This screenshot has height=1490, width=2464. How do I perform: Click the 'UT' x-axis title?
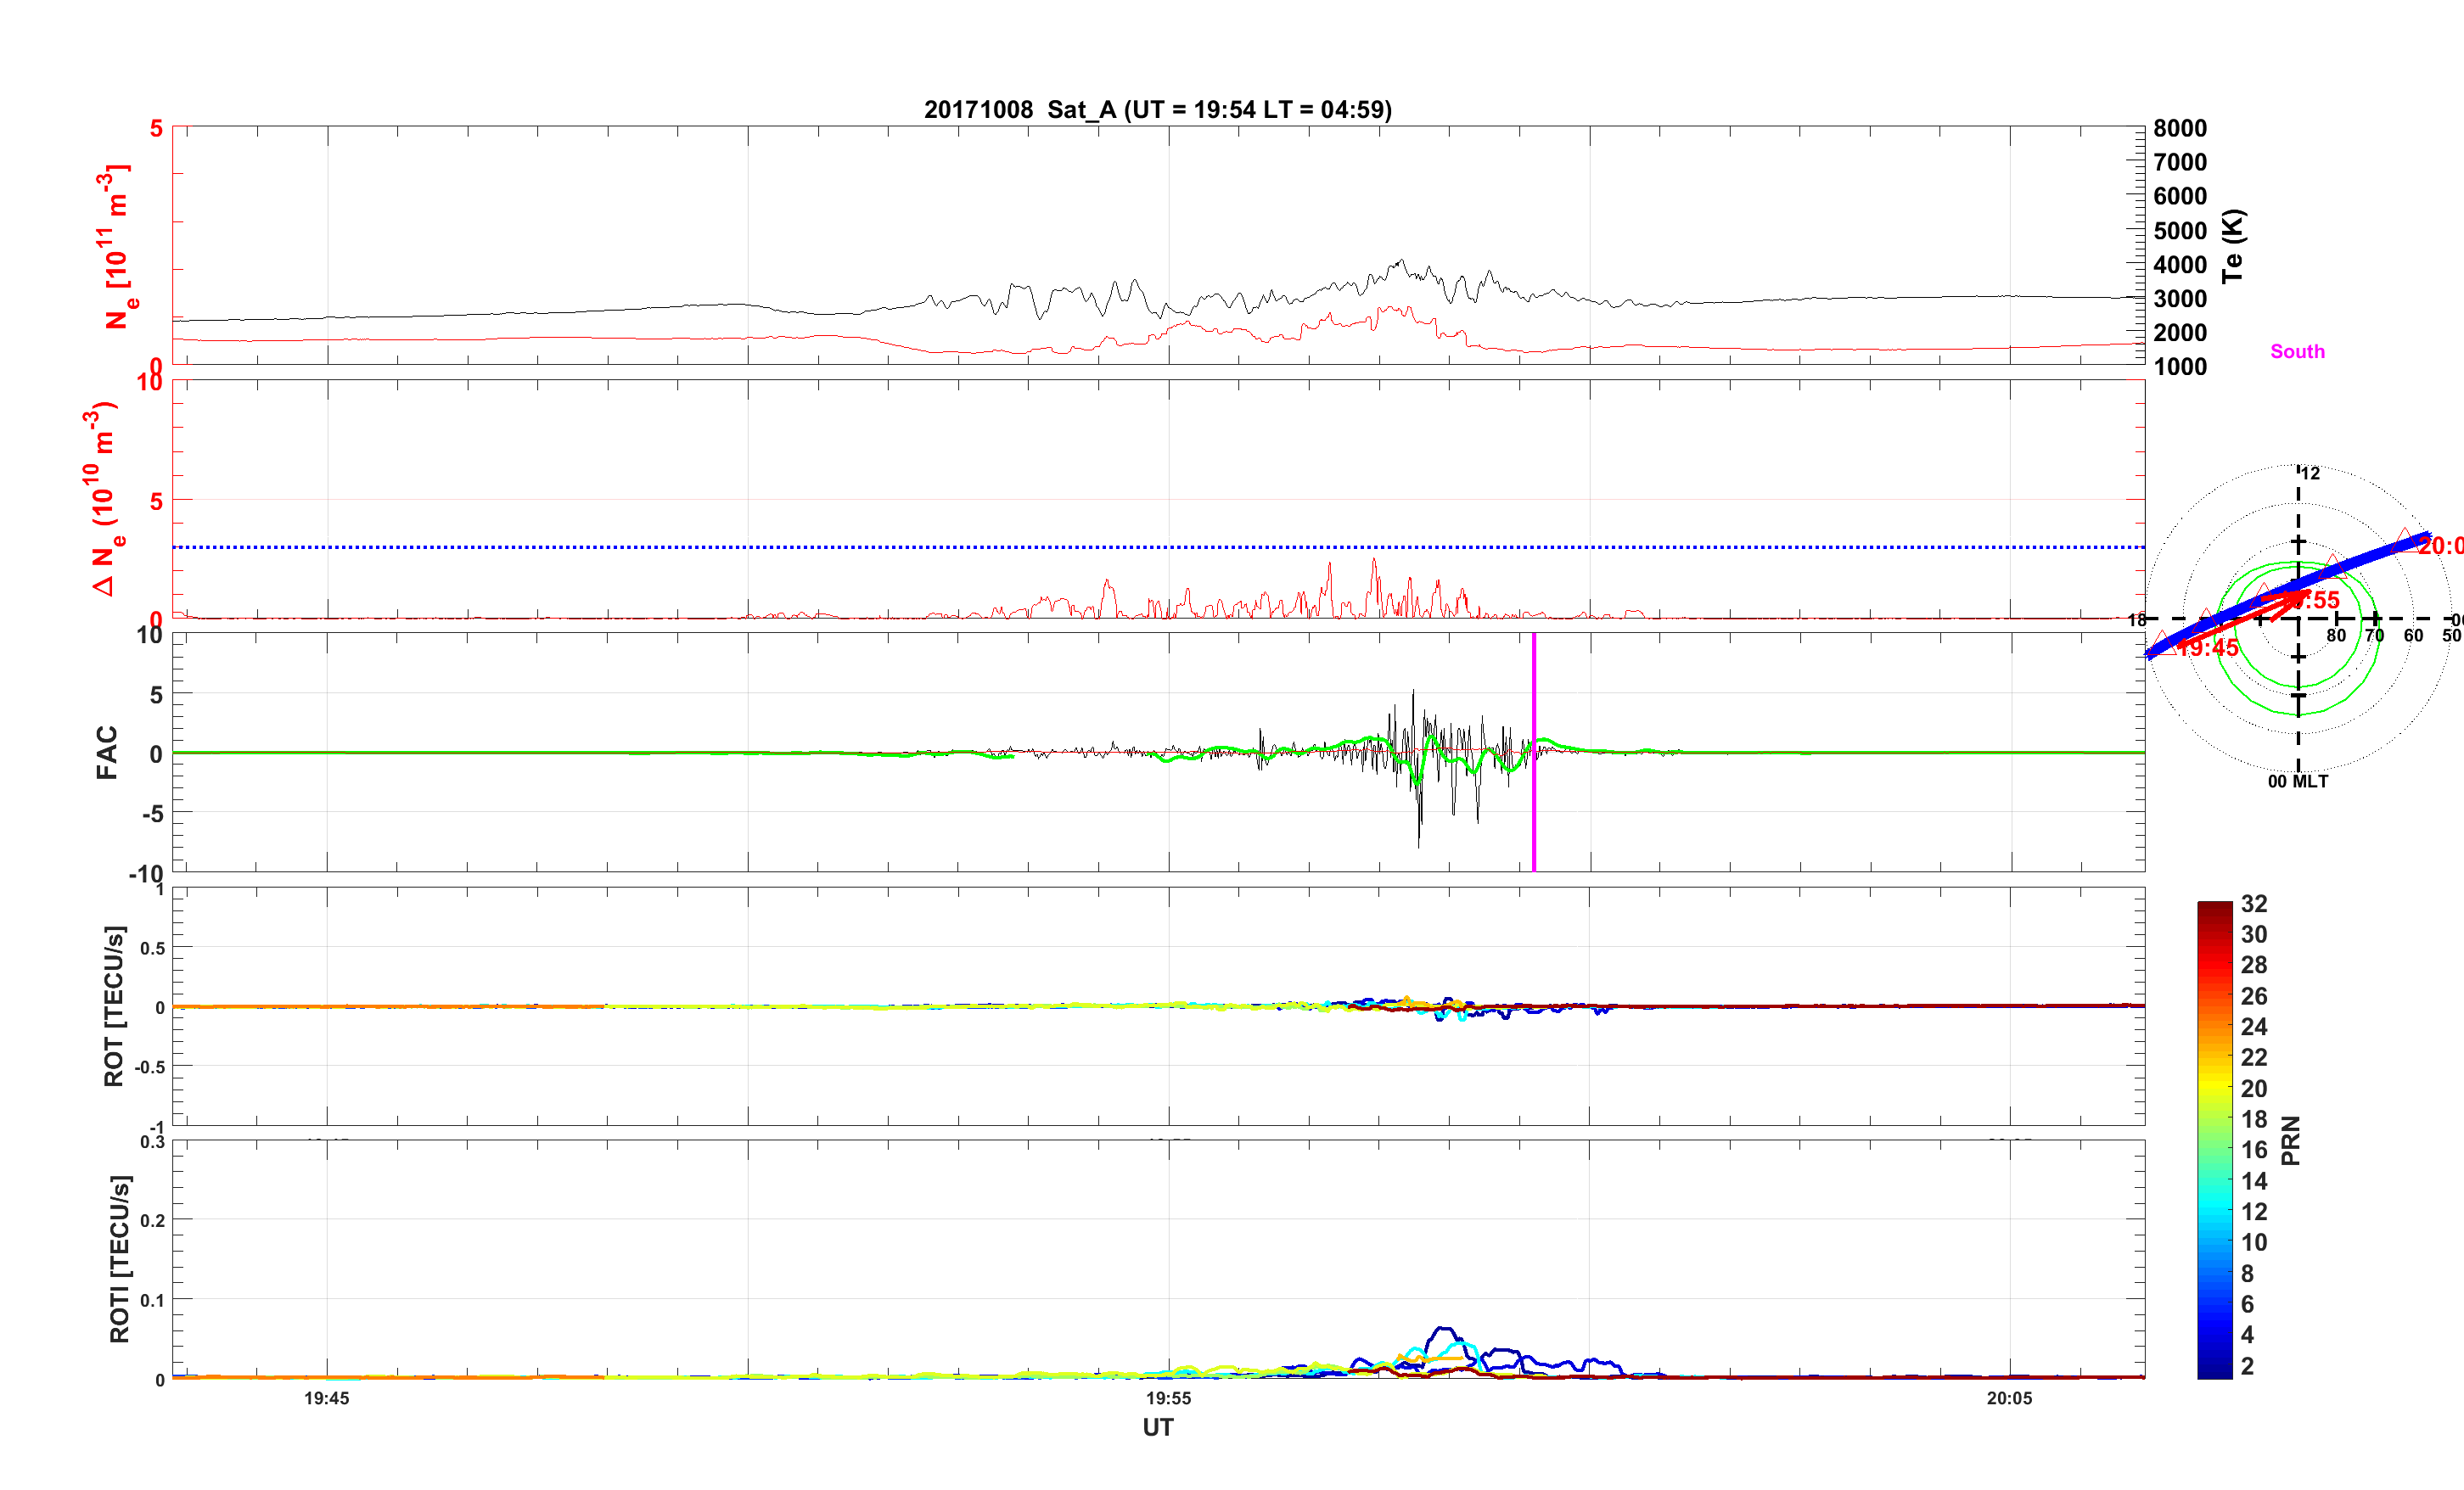[1157, 1427]
